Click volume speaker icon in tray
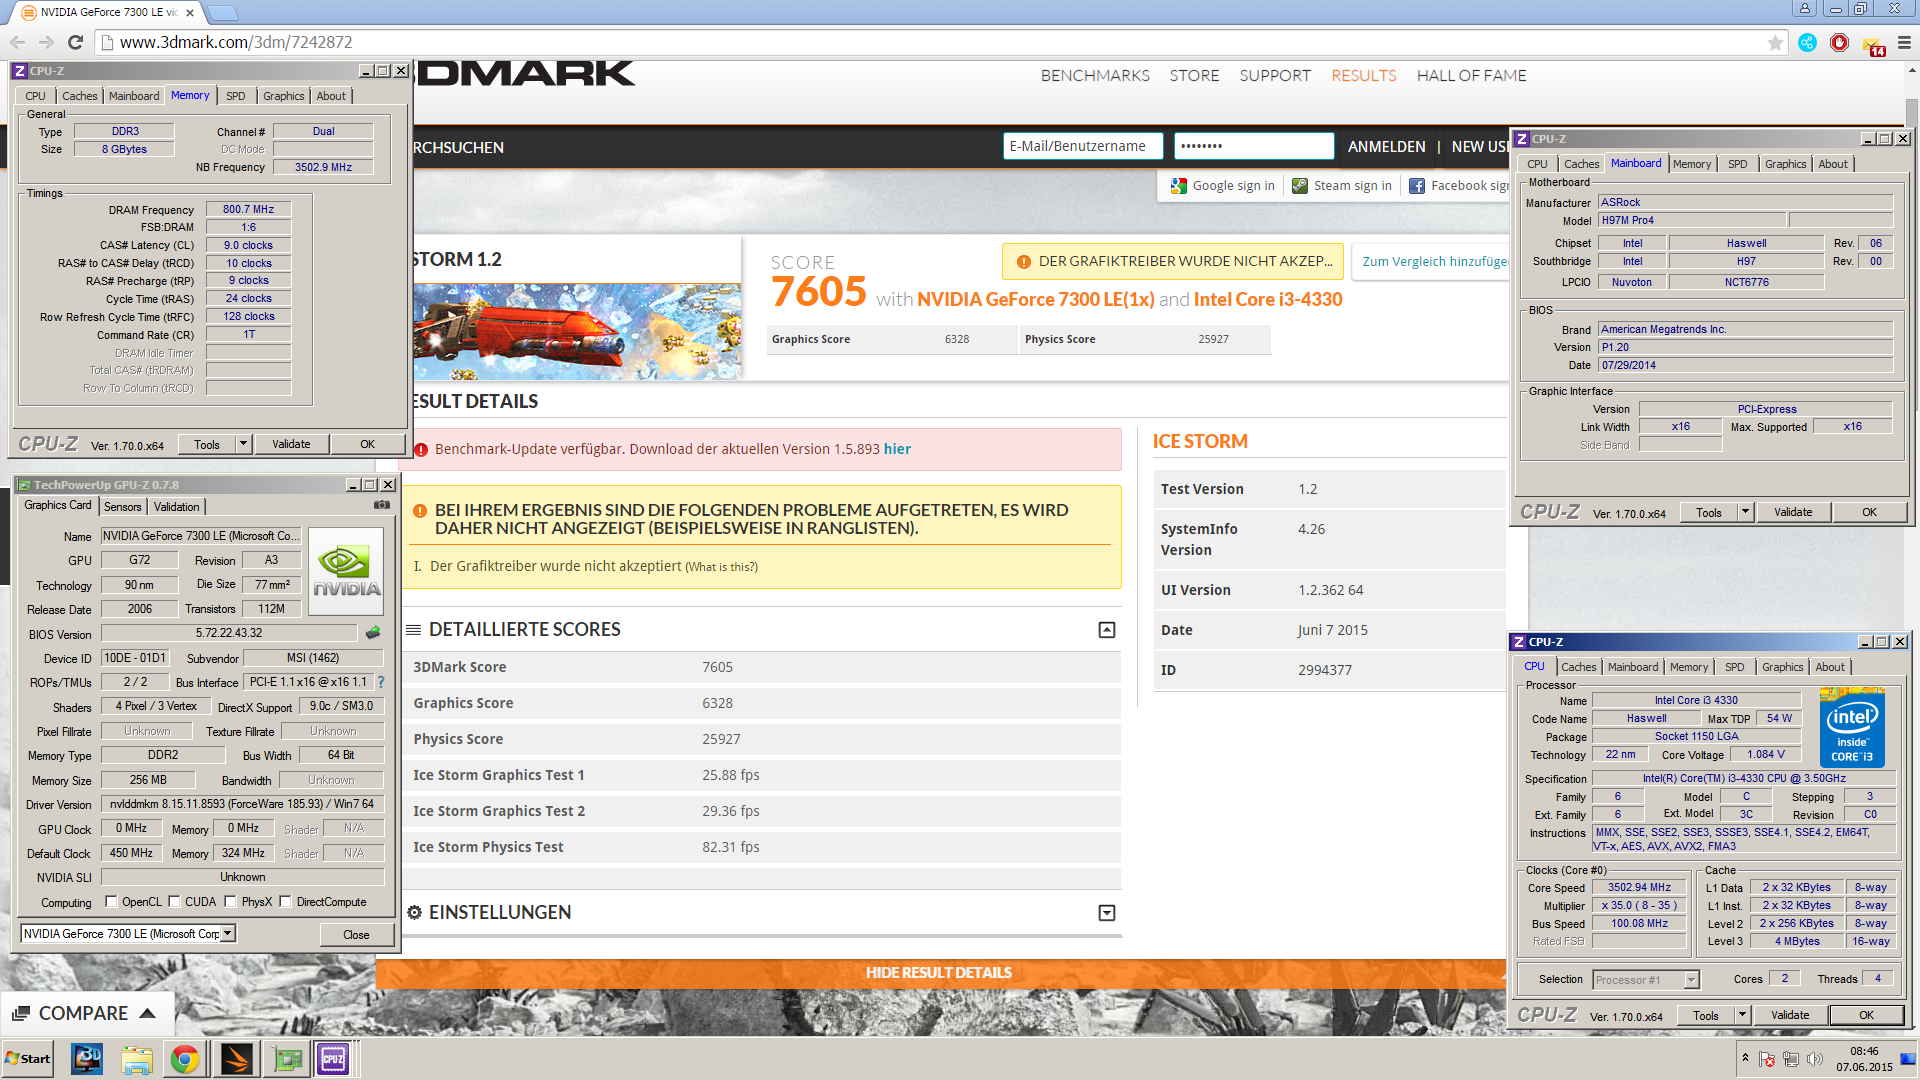The image size is (1920, 1080). point(1814,1059)
